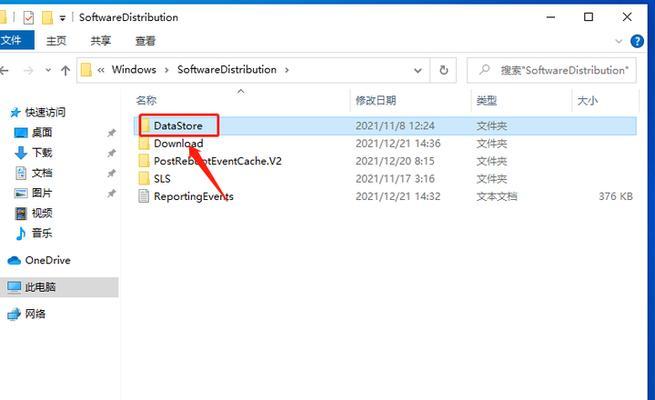This screenshot has width=655, height=400.
Task: Open 文档 in quick access
Action: (x=42, y=173)
